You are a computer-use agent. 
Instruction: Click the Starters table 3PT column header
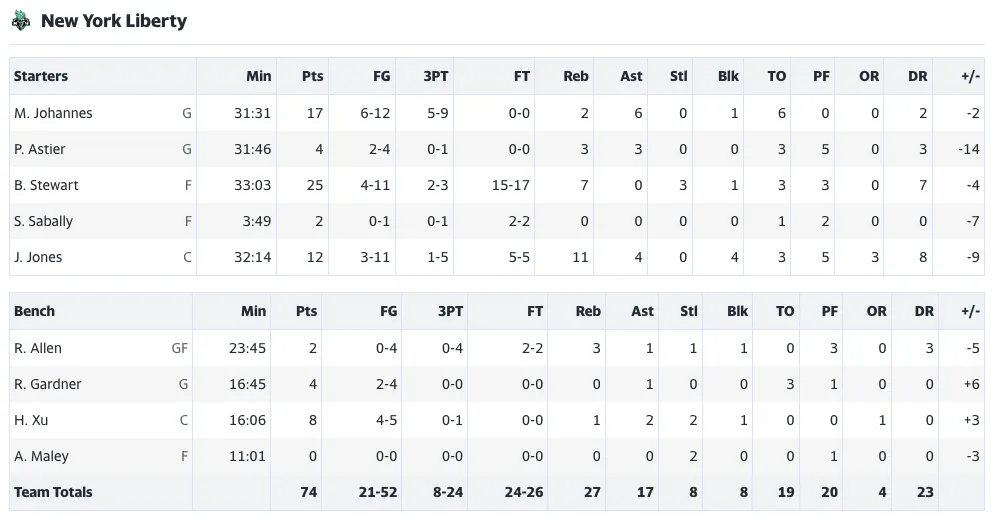436,77
